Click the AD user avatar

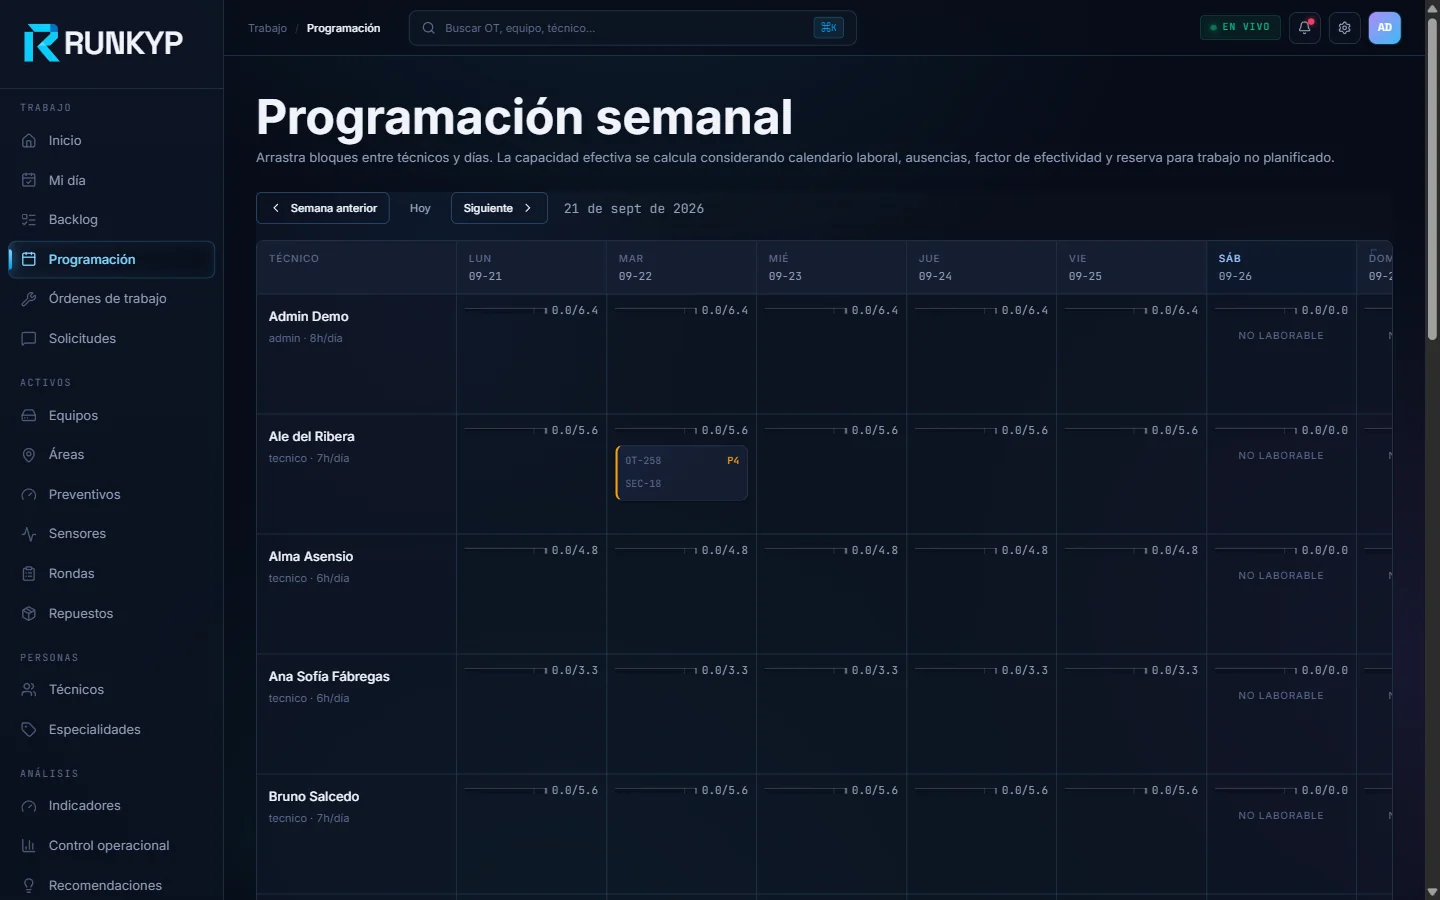click(x=1384, y=28)
